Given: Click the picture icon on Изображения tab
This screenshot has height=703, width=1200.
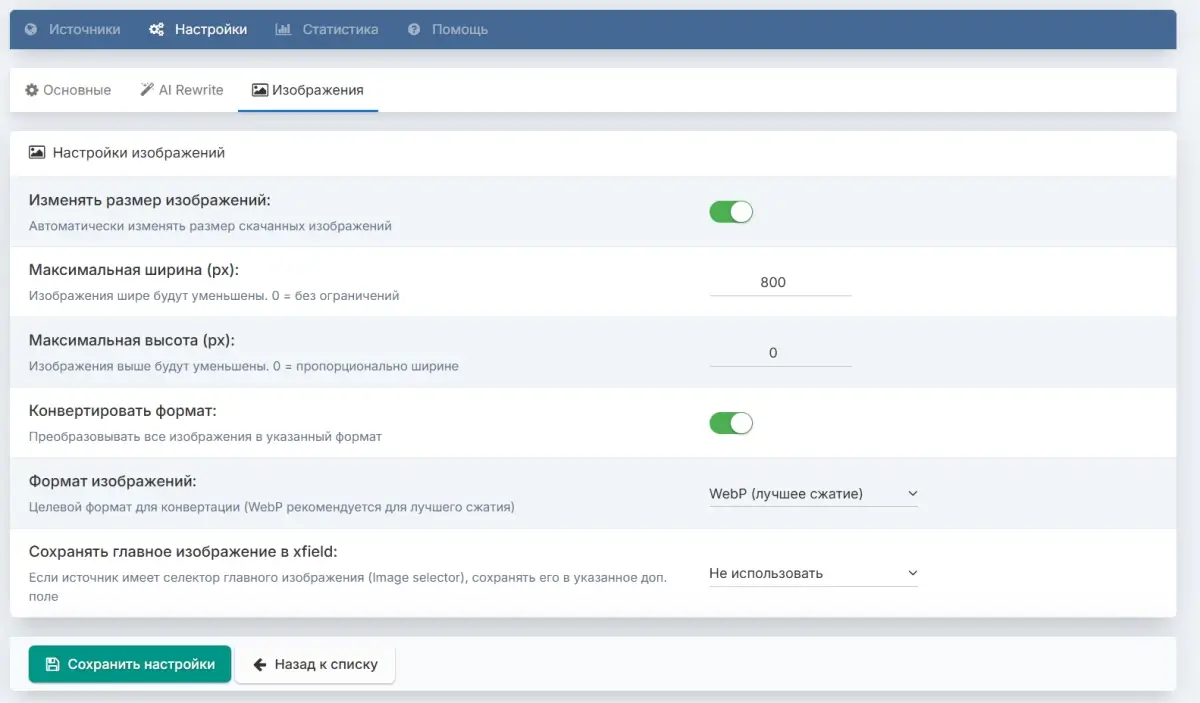Looking at the screenshot, I should [260, 90].
